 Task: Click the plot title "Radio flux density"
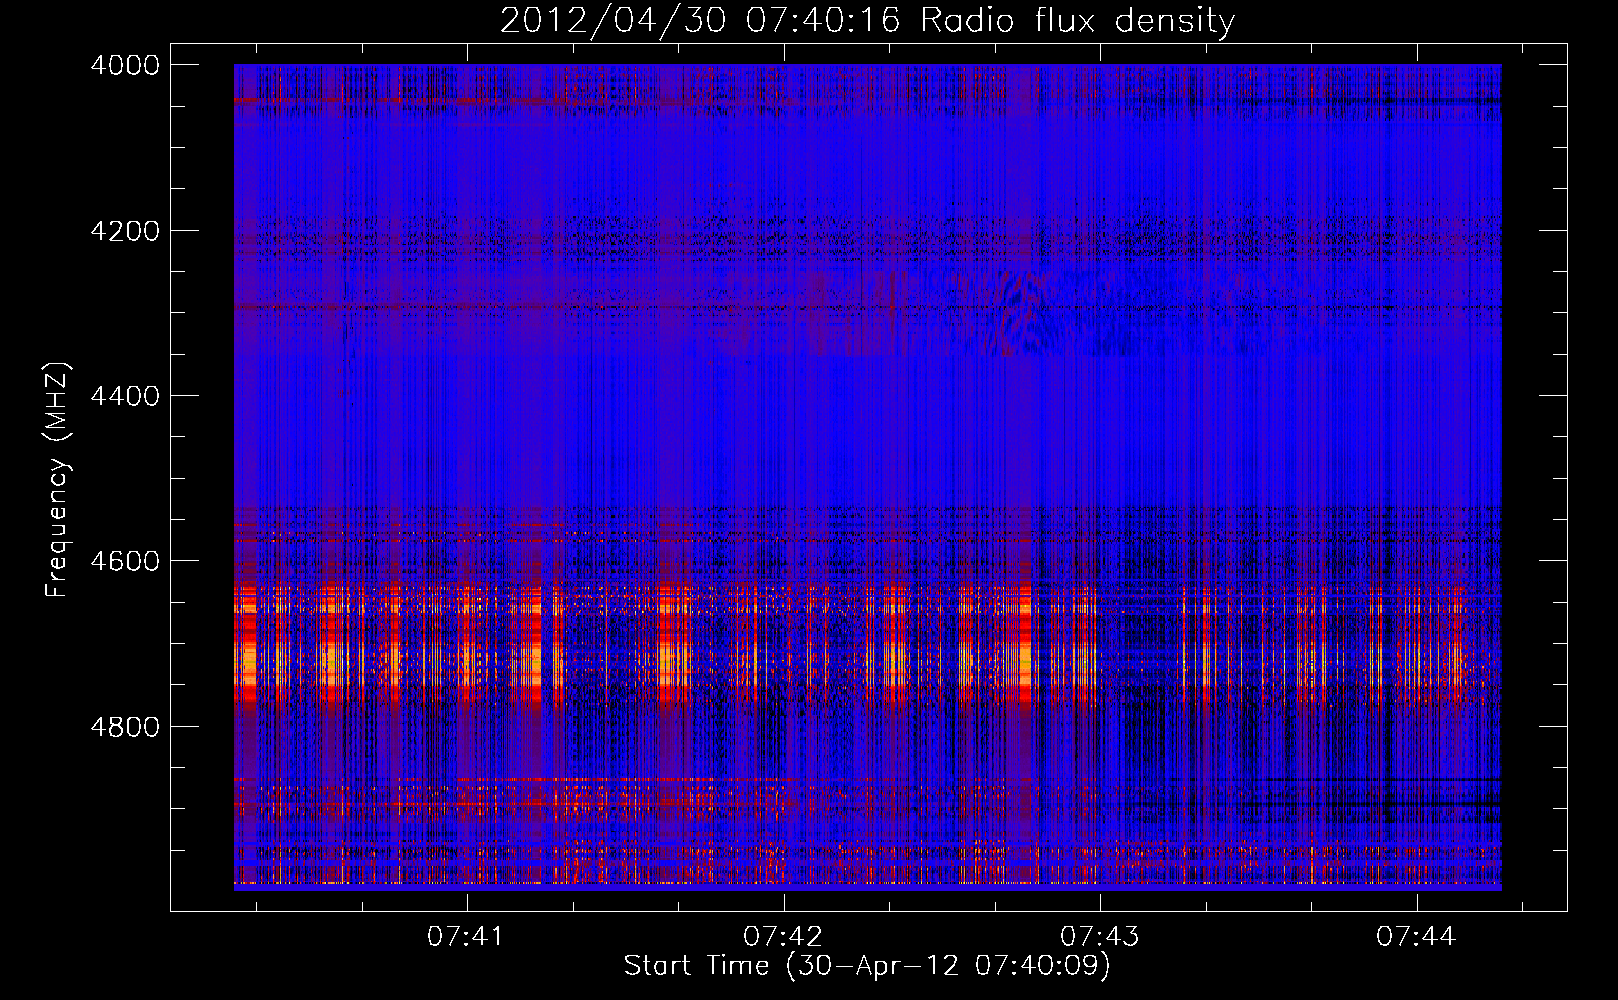tap(1077, 21)
